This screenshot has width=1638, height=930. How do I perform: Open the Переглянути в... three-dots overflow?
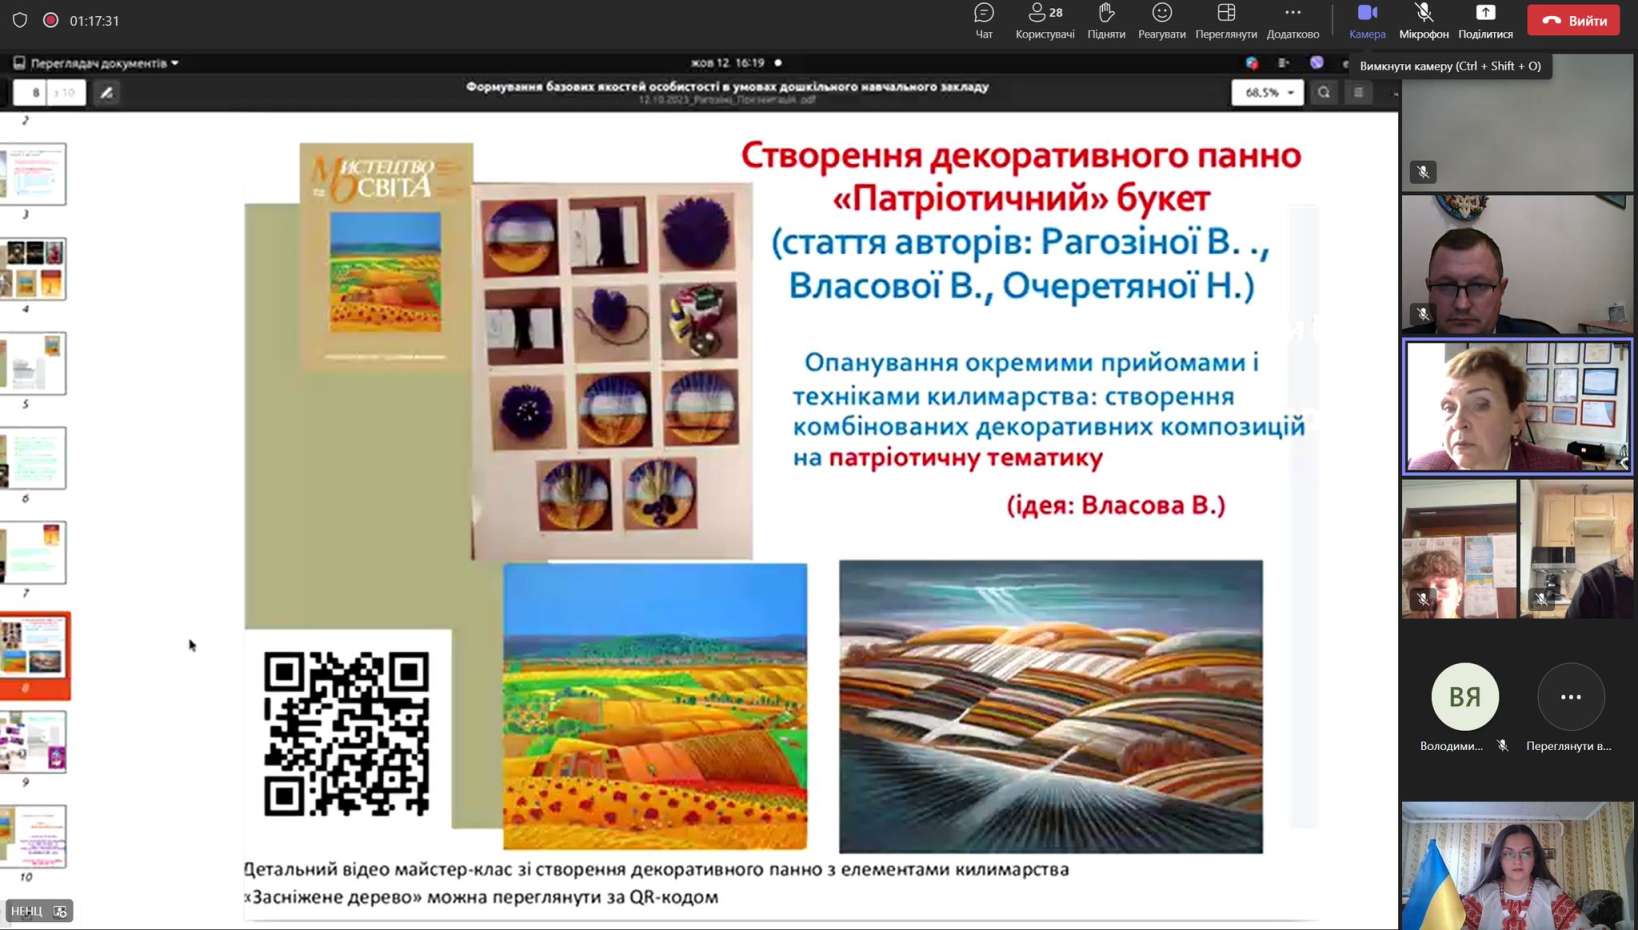pos(1570,696)
